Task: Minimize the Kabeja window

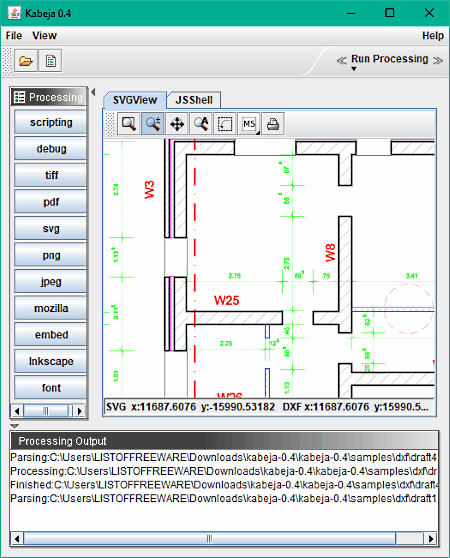Action: point(351,13)
